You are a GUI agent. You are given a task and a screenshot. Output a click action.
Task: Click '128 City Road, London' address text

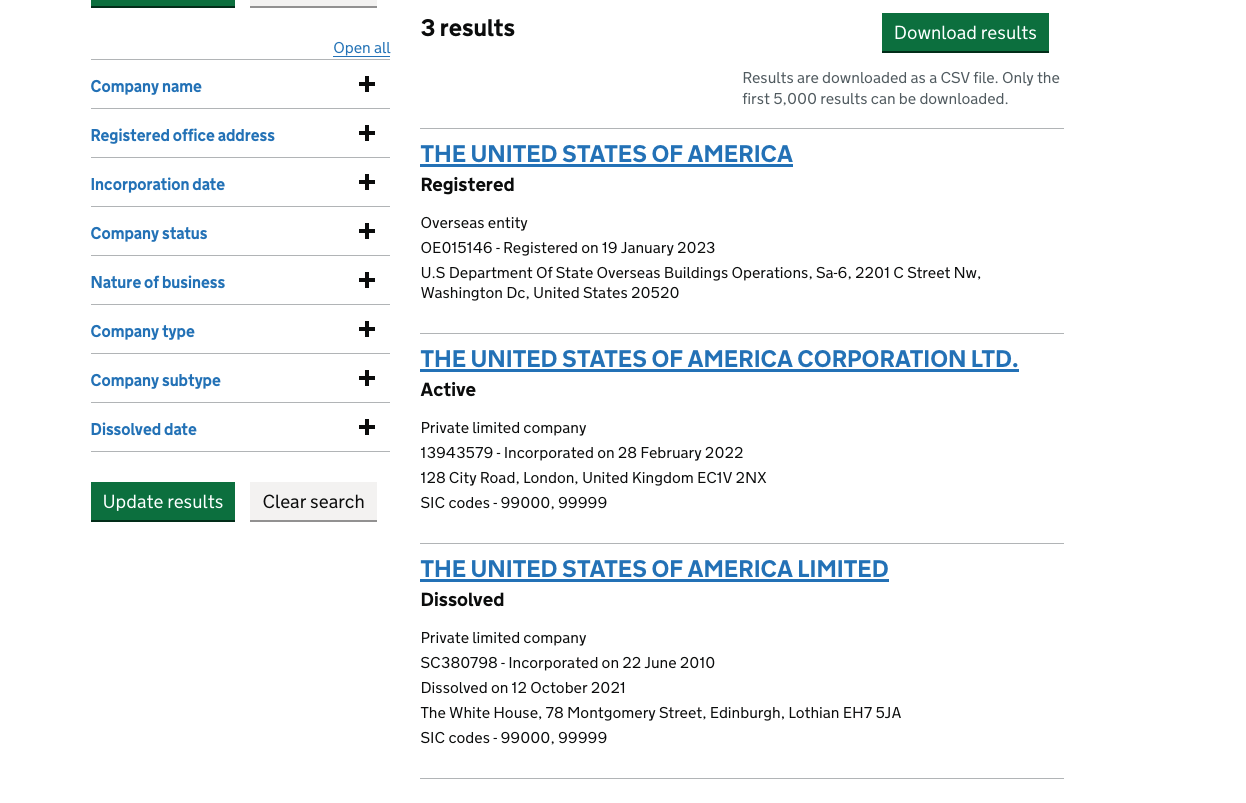(593, 478)
